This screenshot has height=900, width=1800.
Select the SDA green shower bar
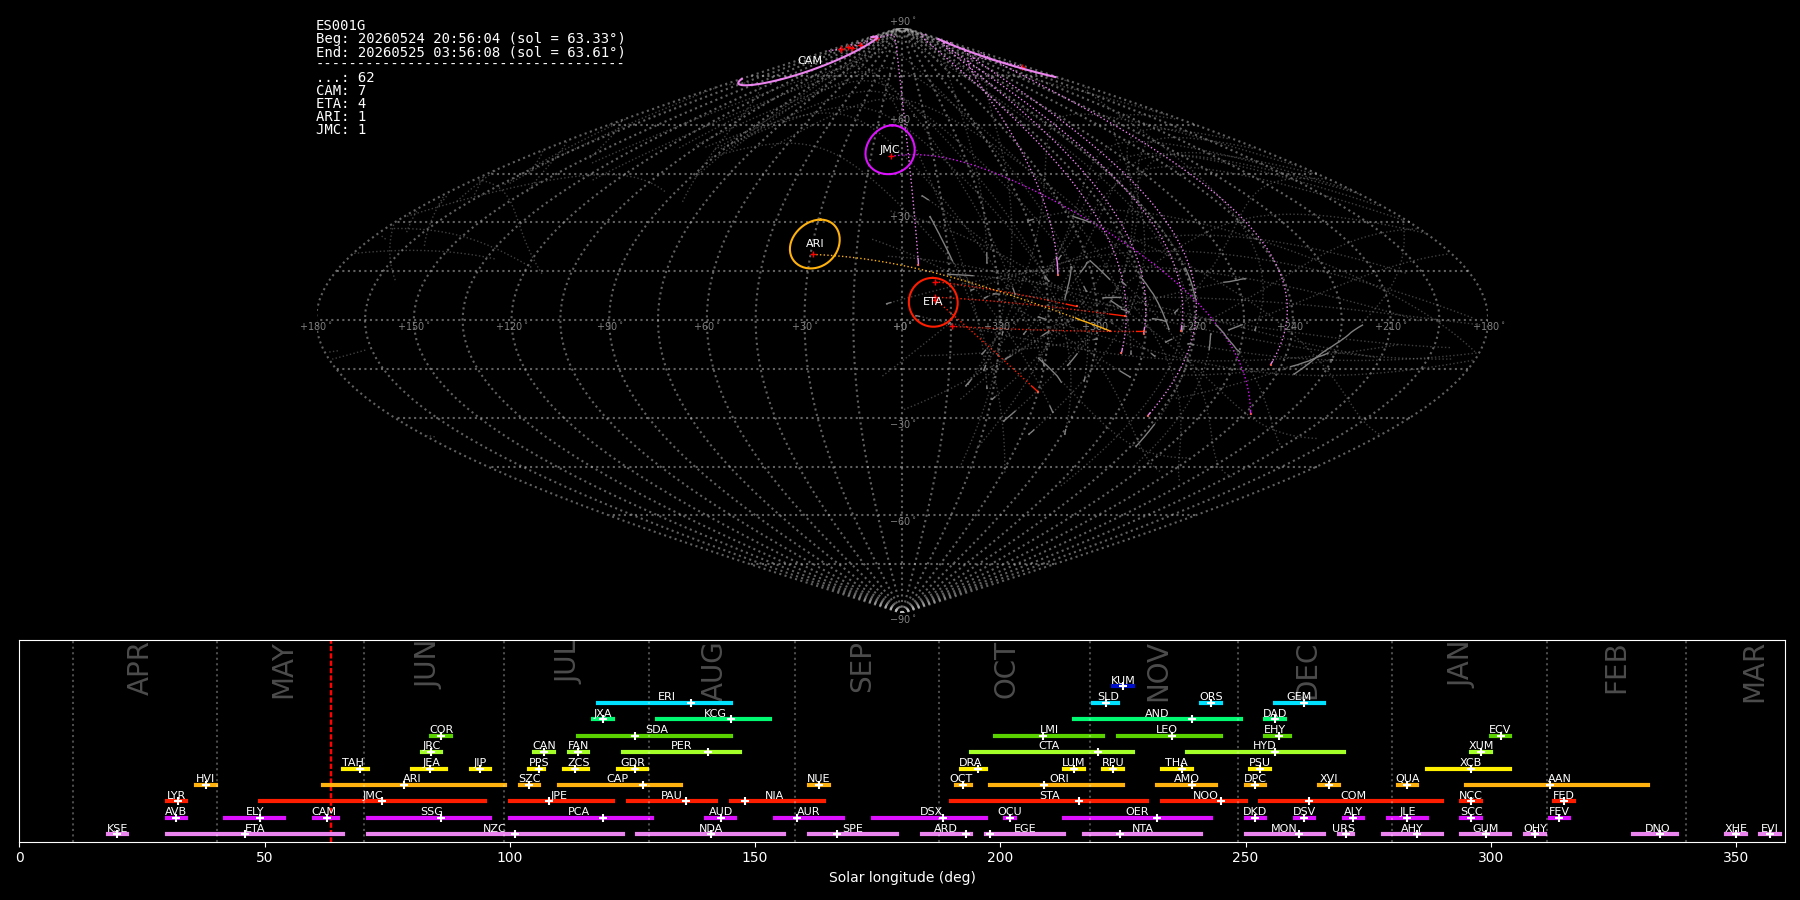point(654,735)
